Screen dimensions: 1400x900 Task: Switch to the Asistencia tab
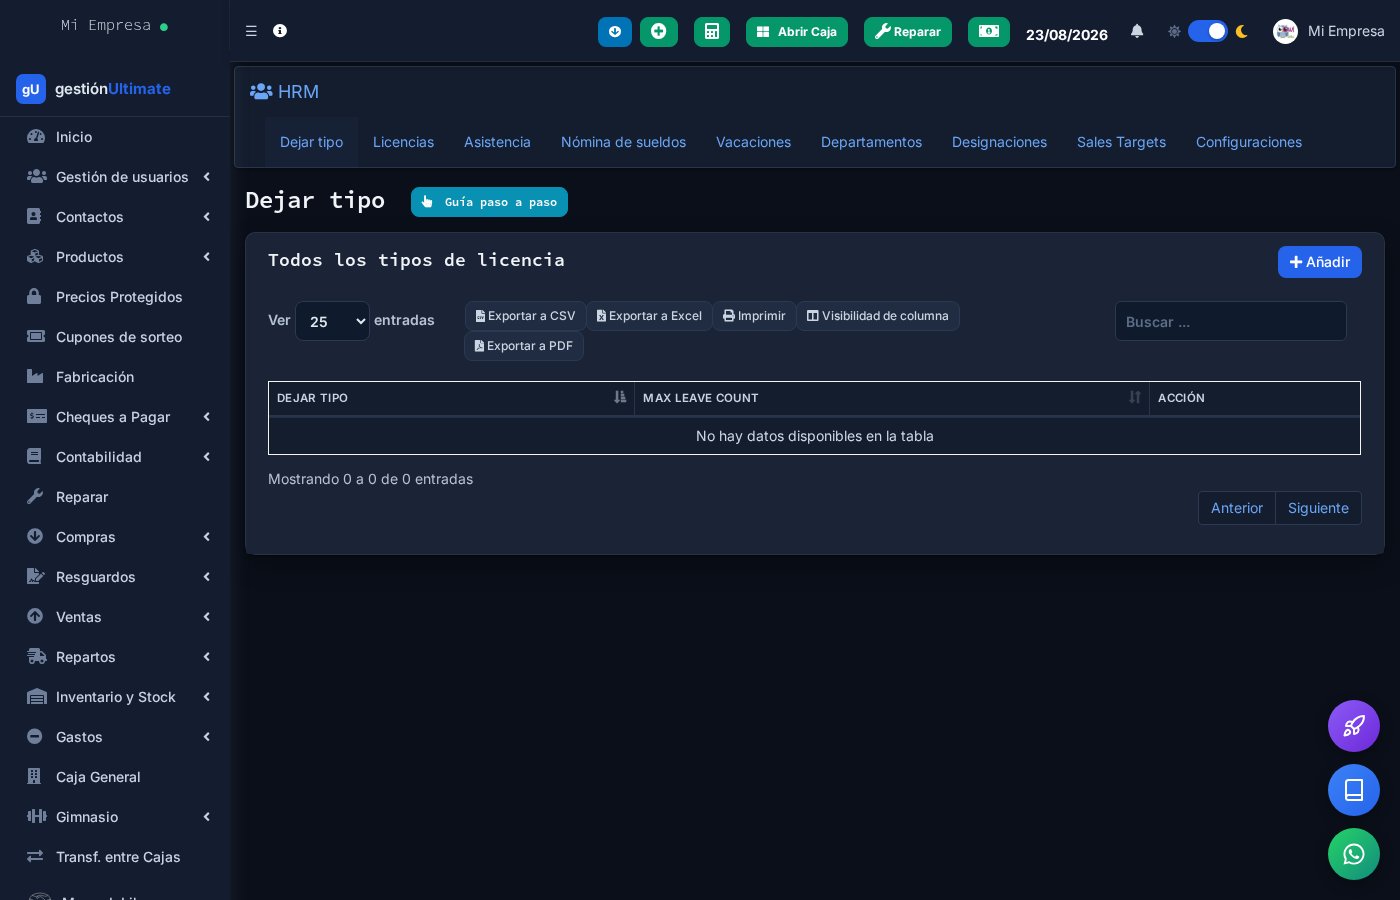click(x=497, y=142)
